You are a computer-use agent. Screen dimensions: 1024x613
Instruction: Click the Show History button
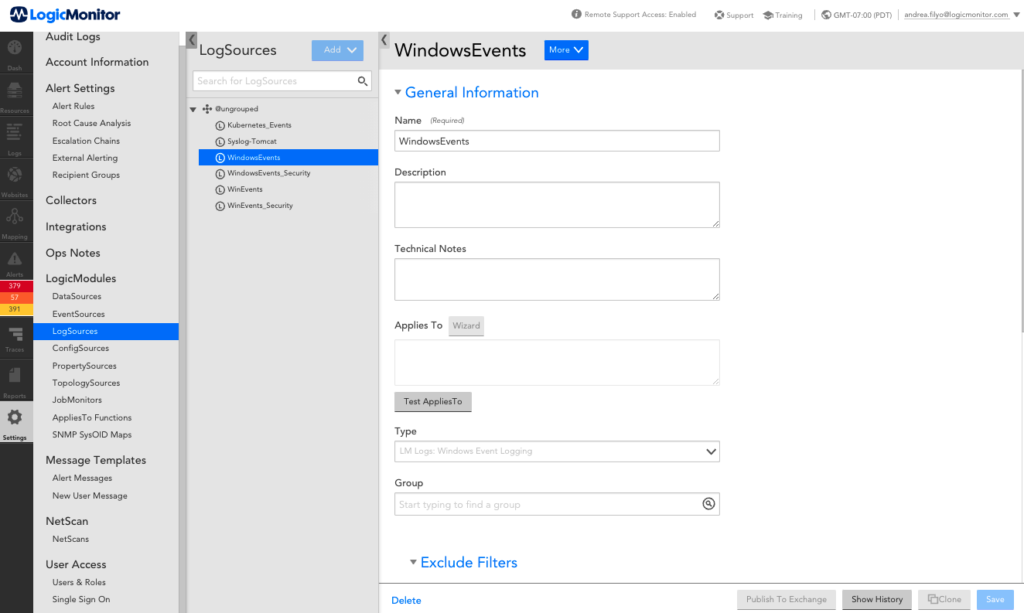tap(877, 599)
